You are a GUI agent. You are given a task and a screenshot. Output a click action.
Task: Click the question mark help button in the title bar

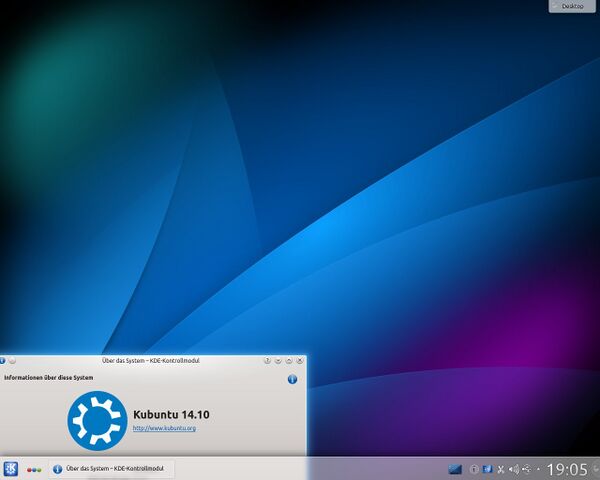tap(268, 360)
